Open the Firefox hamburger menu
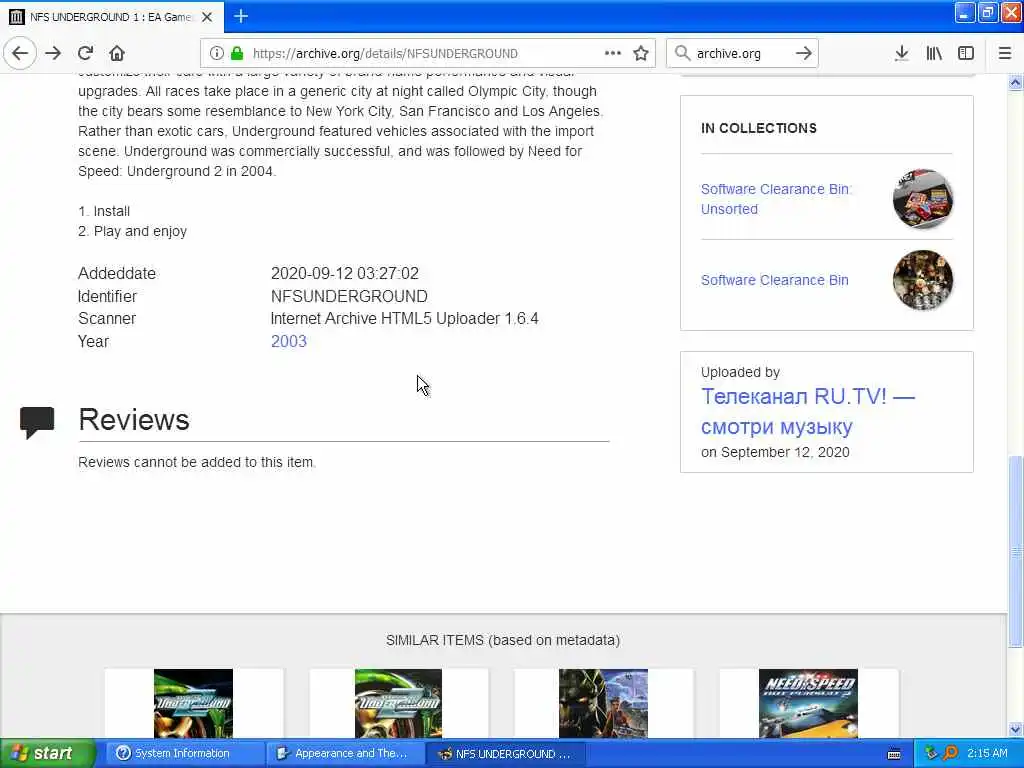The image size is (1024, 768). coord(1005,53)
